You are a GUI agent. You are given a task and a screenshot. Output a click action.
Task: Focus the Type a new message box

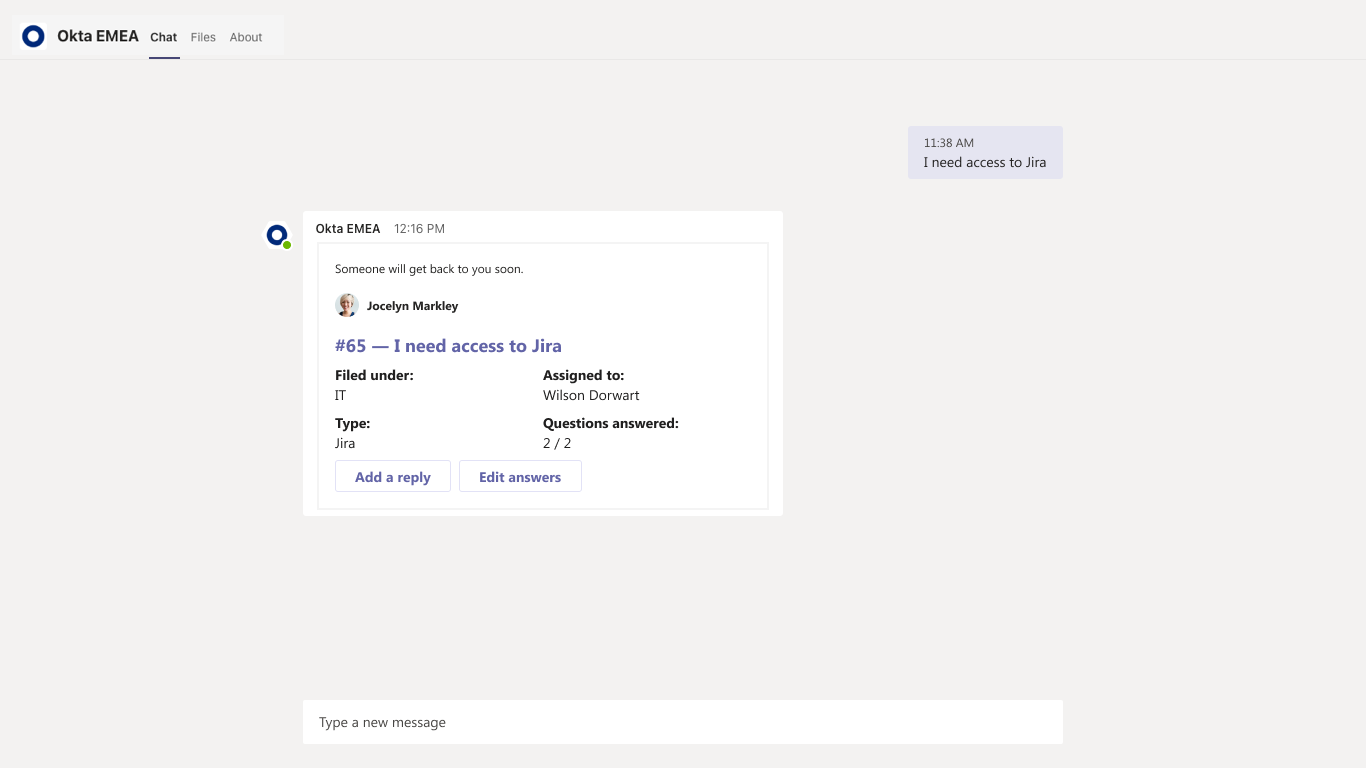pos(682,722)
